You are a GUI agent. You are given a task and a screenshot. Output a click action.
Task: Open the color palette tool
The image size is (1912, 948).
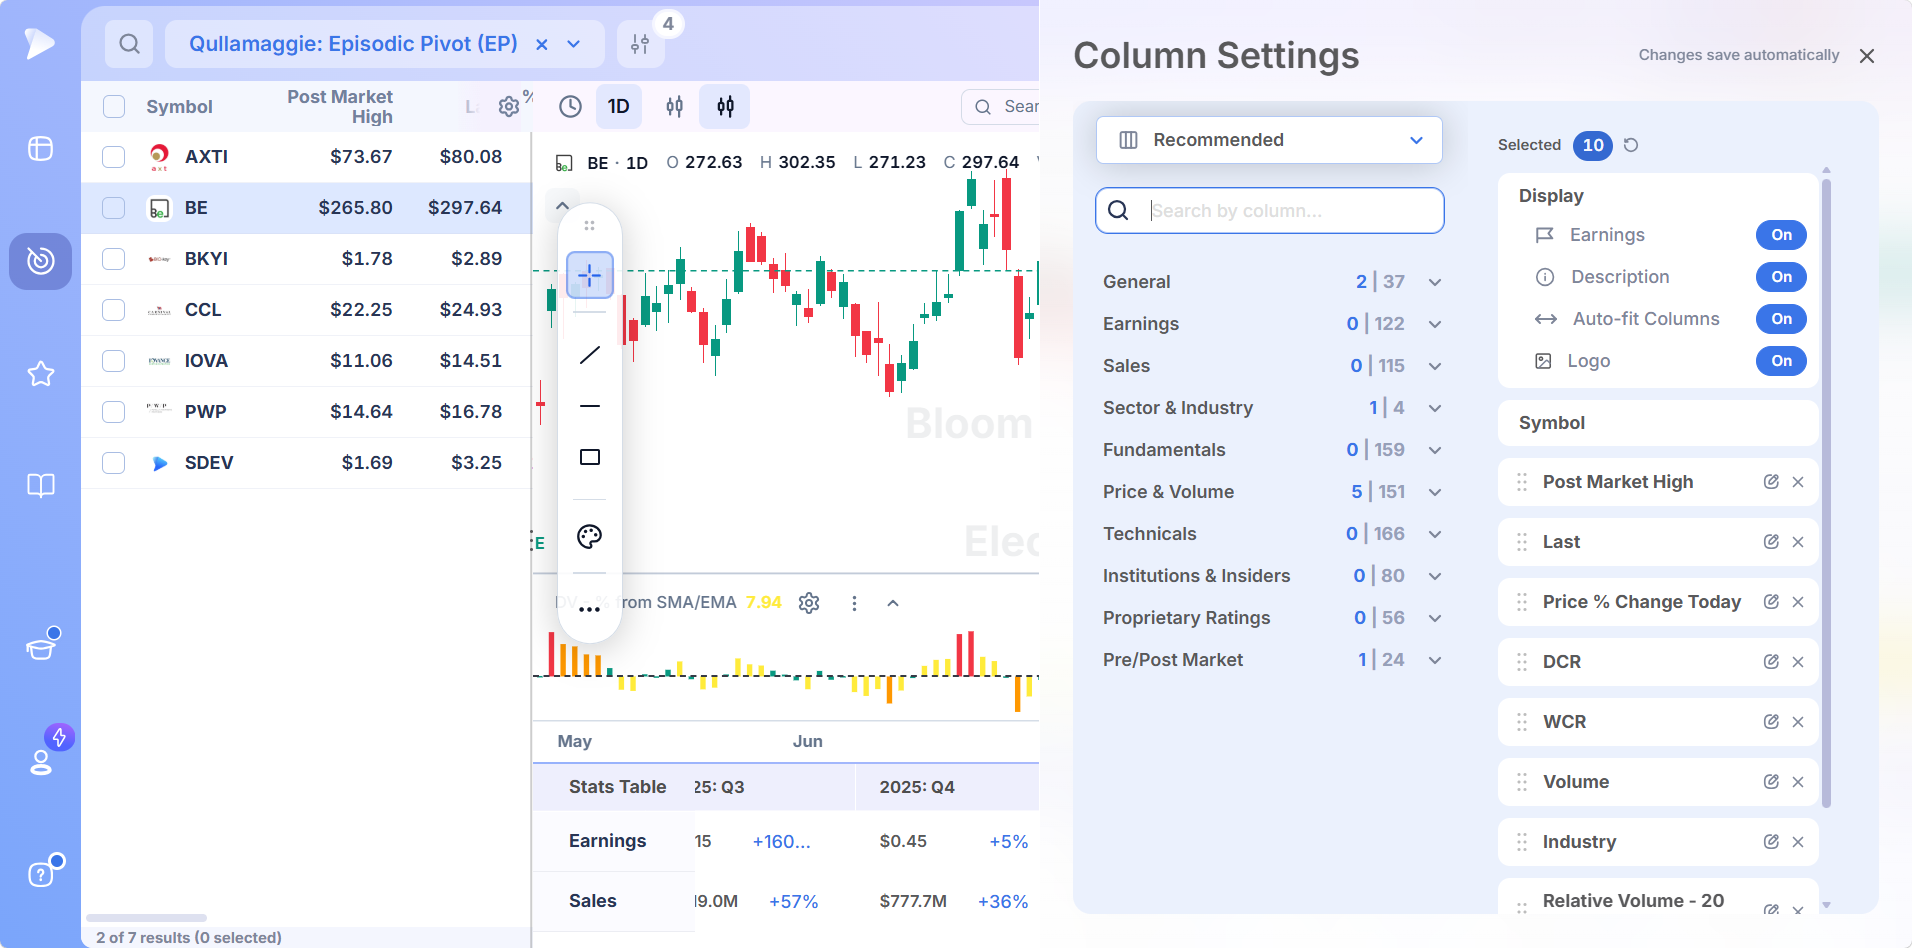(x=590, y=536)
